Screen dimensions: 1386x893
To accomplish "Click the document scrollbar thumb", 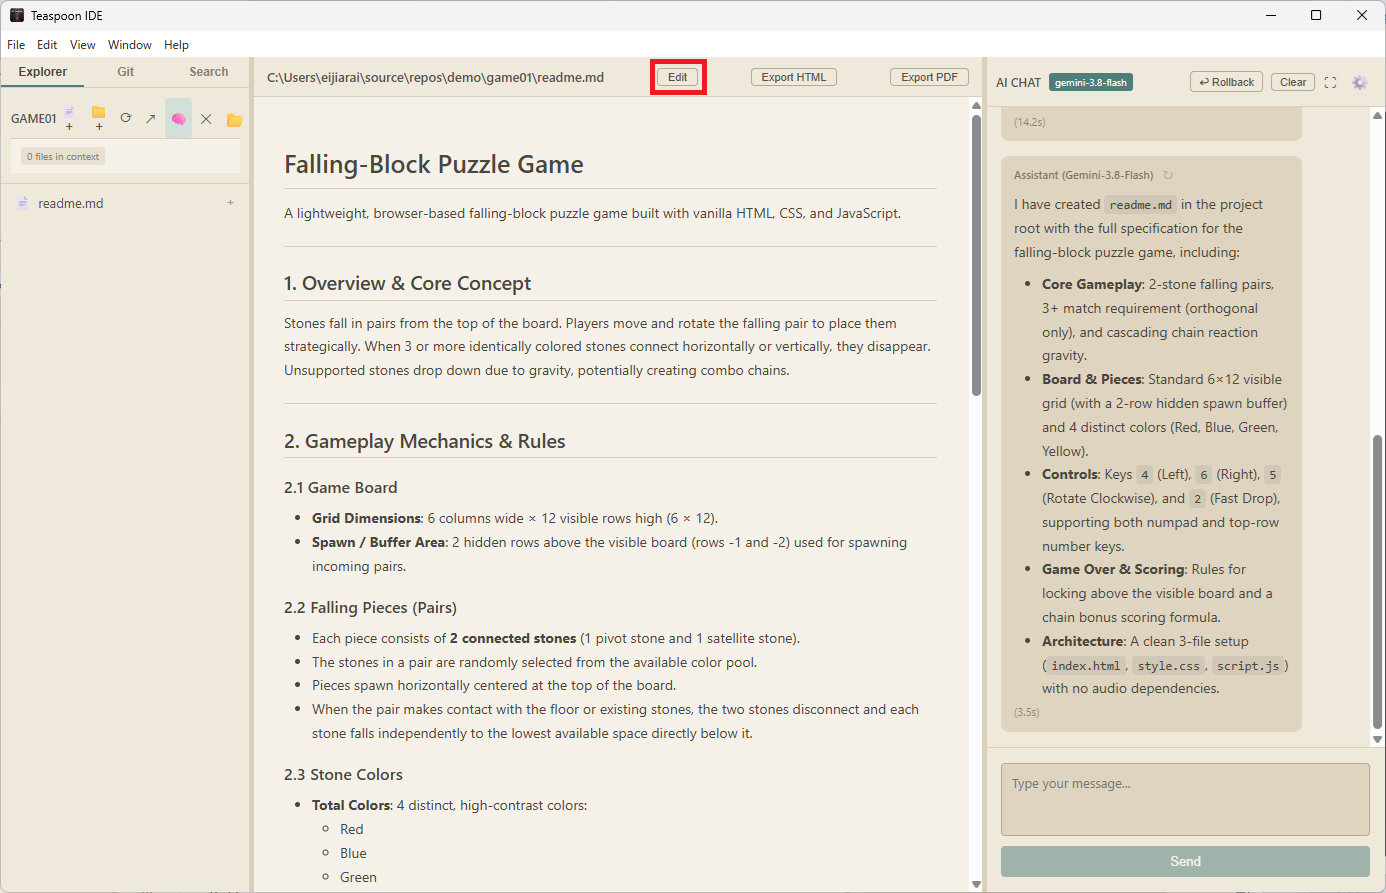I will 976,255.
